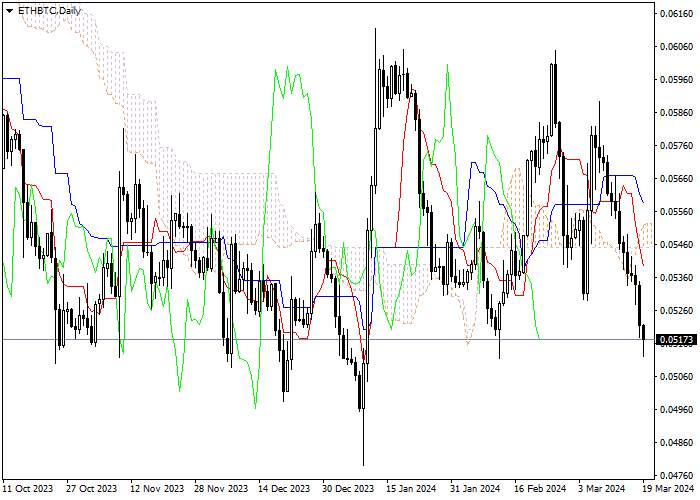Click the 0.05460 price scale label
The height and width of the screenshot is (500, 700).
(x=677, y=244)
